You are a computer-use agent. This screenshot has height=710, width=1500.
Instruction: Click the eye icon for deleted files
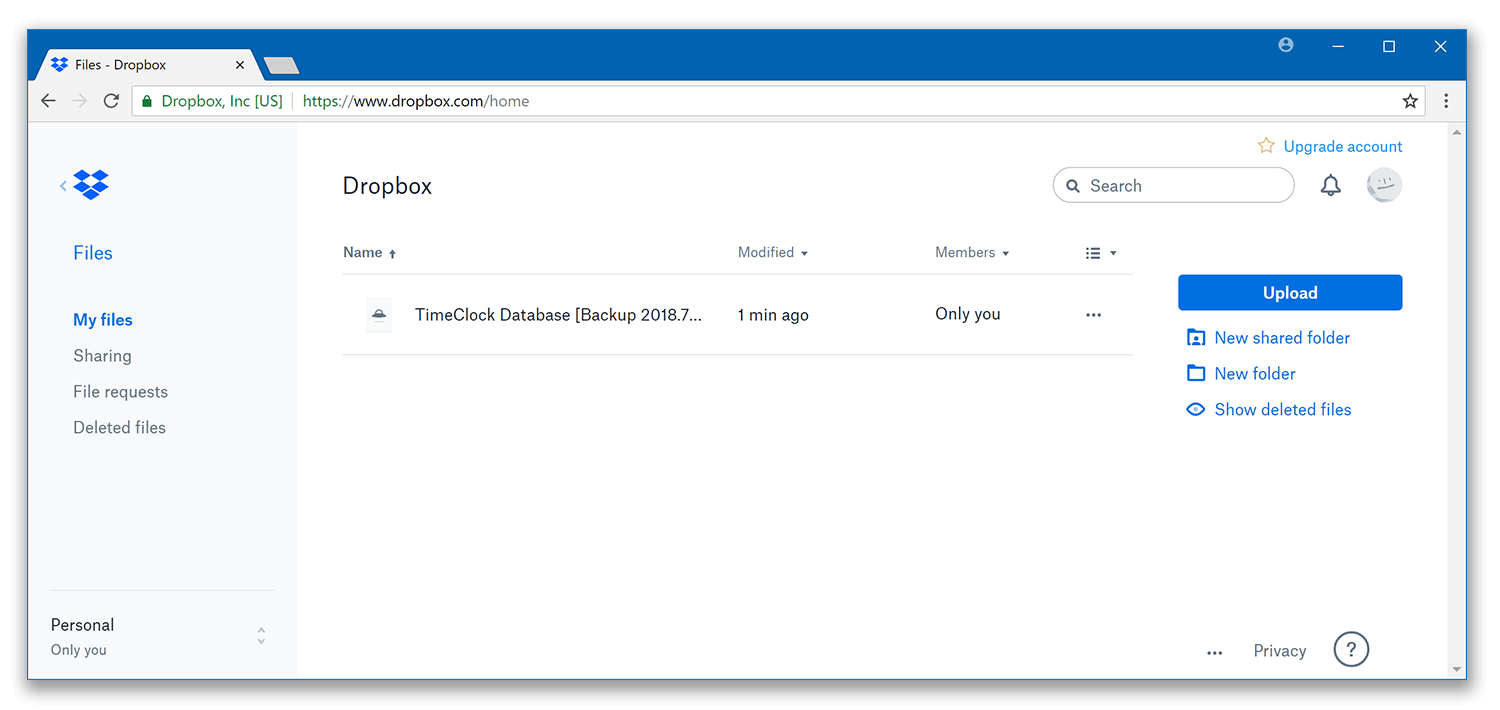pos(1195,409)
